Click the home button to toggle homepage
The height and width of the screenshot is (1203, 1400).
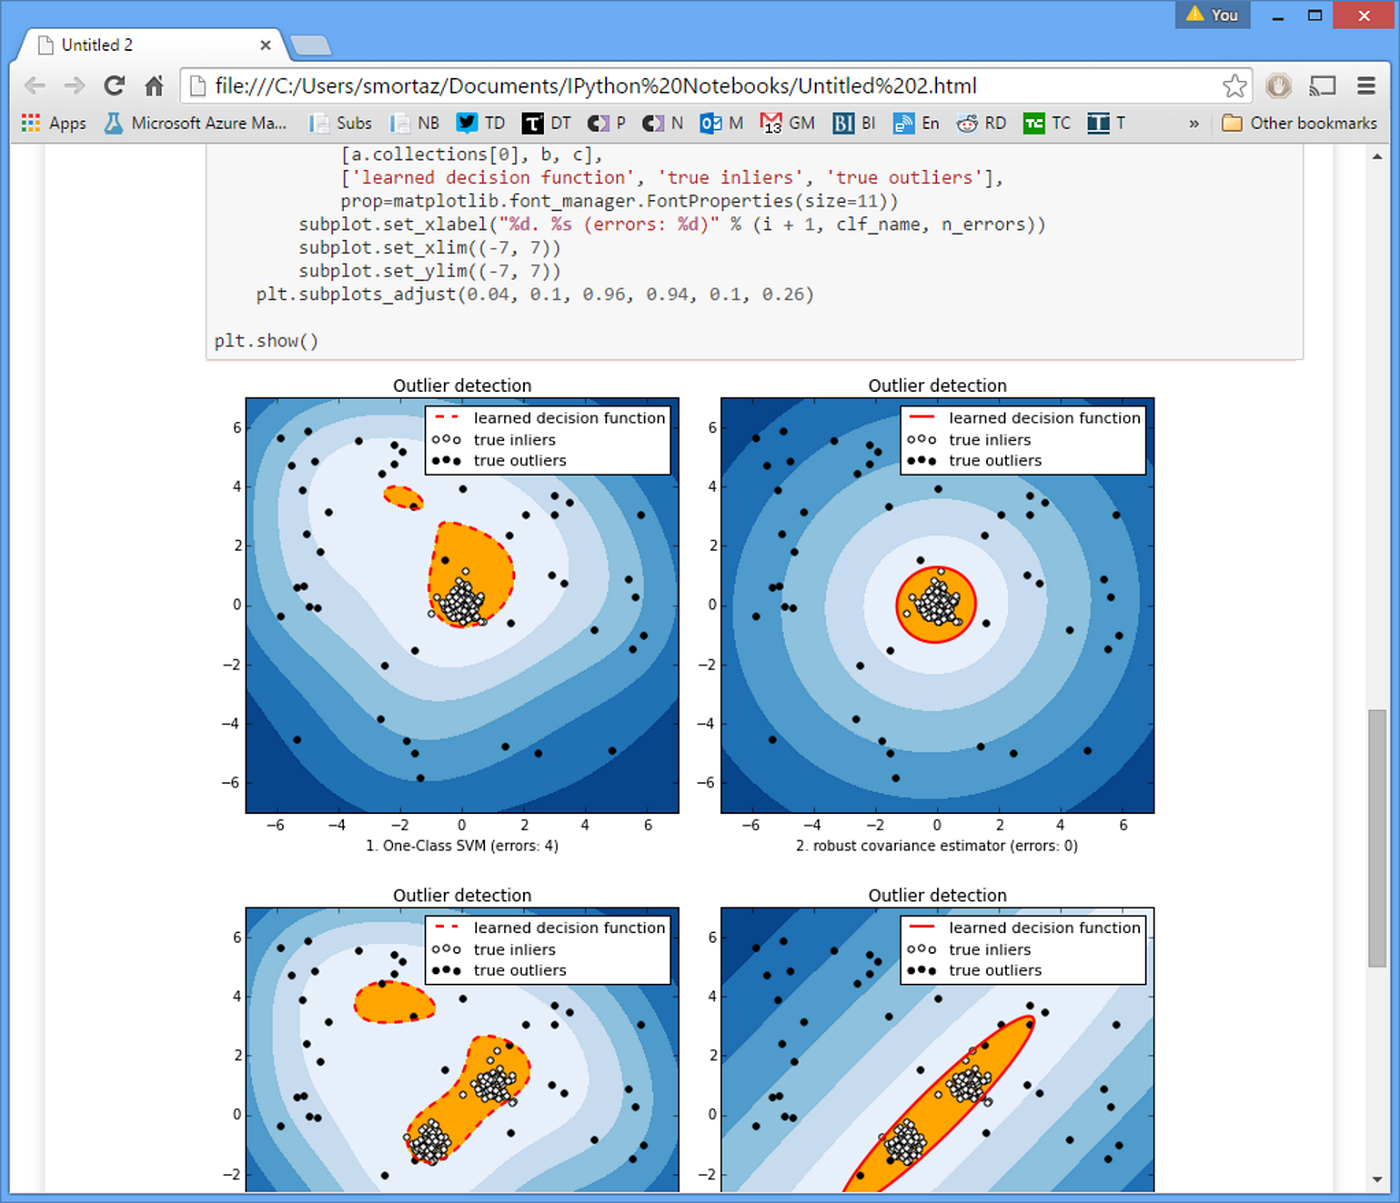click(x=154, y=85)
